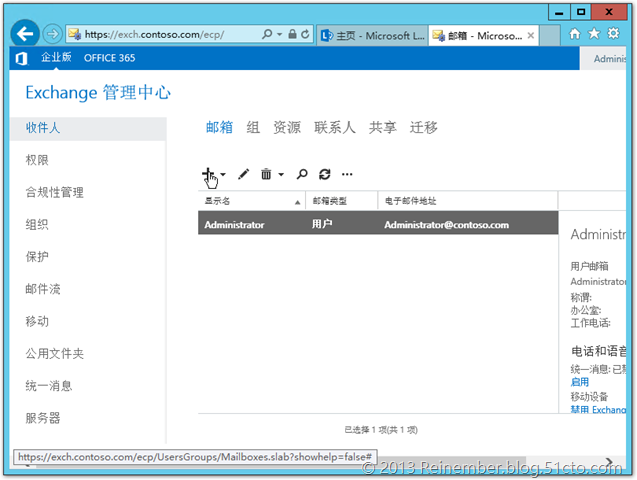The image size is (637, 480).
Task: Click the edit pencil icon
Action: point(243,174)
